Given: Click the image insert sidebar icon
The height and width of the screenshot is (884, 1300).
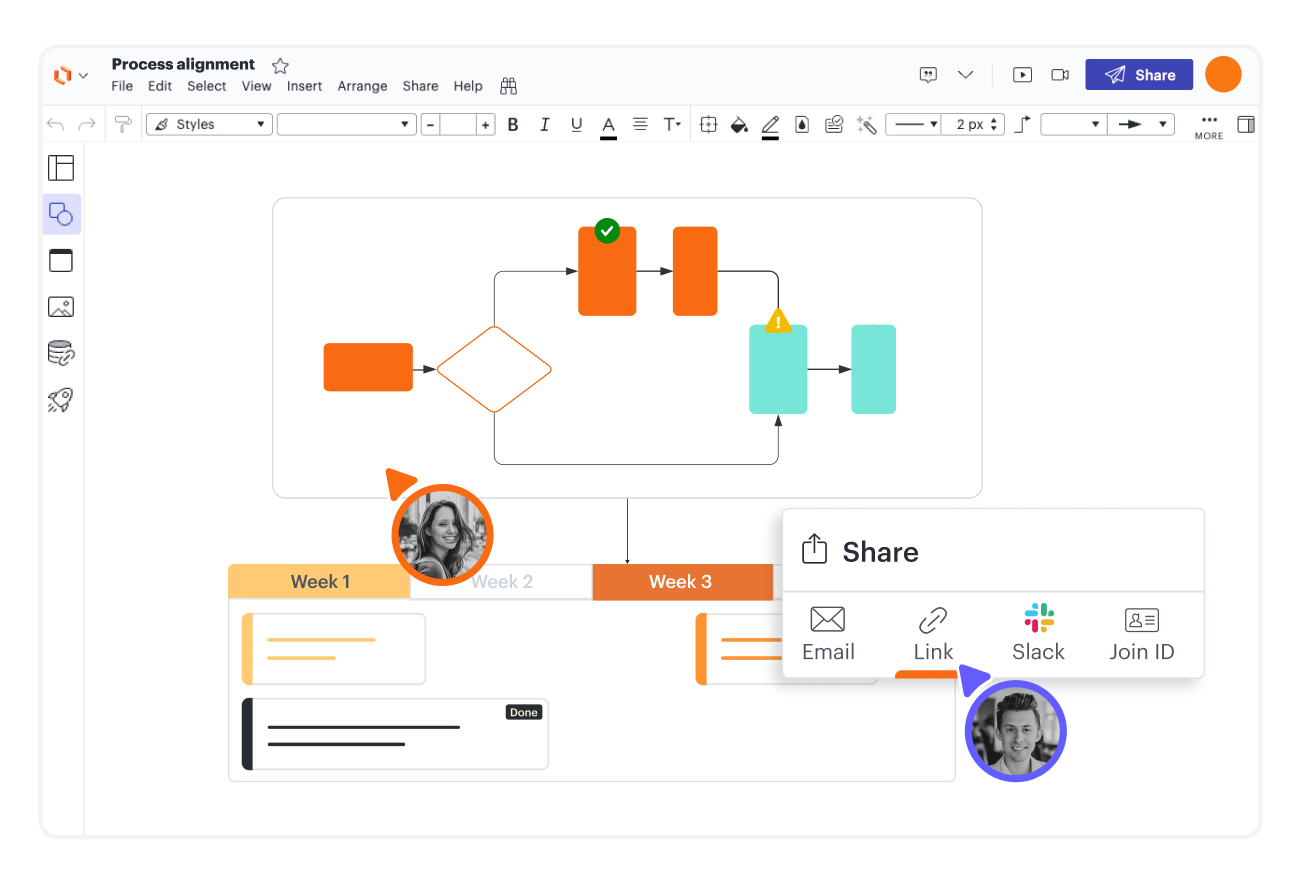Looking at the screenshot, I should (61, 307).
